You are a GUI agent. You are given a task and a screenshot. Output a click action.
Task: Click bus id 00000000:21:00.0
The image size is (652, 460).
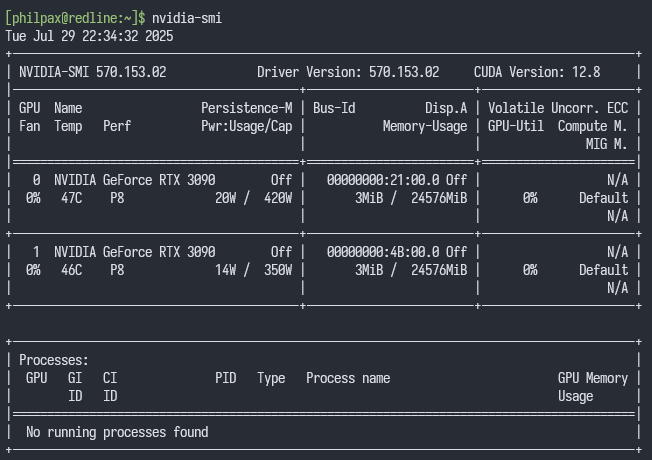[383, 180]
